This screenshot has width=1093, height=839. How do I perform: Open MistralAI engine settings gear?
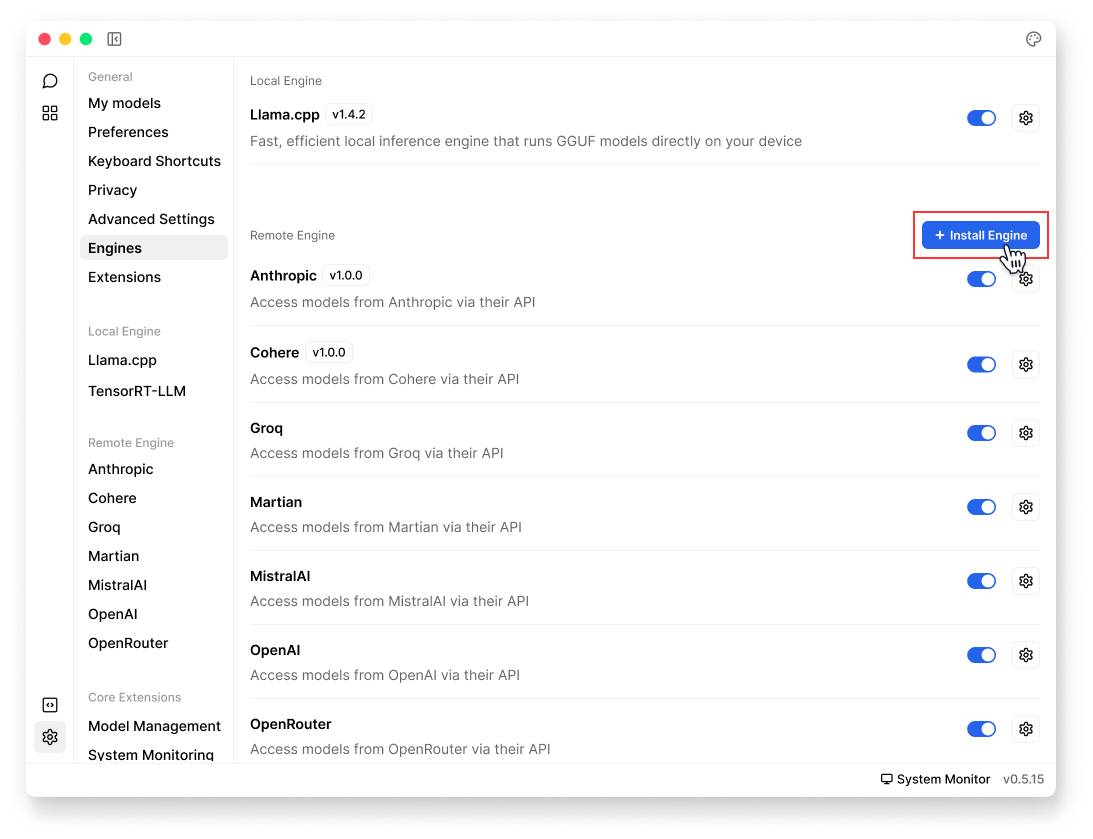(x=1025, y=581)
